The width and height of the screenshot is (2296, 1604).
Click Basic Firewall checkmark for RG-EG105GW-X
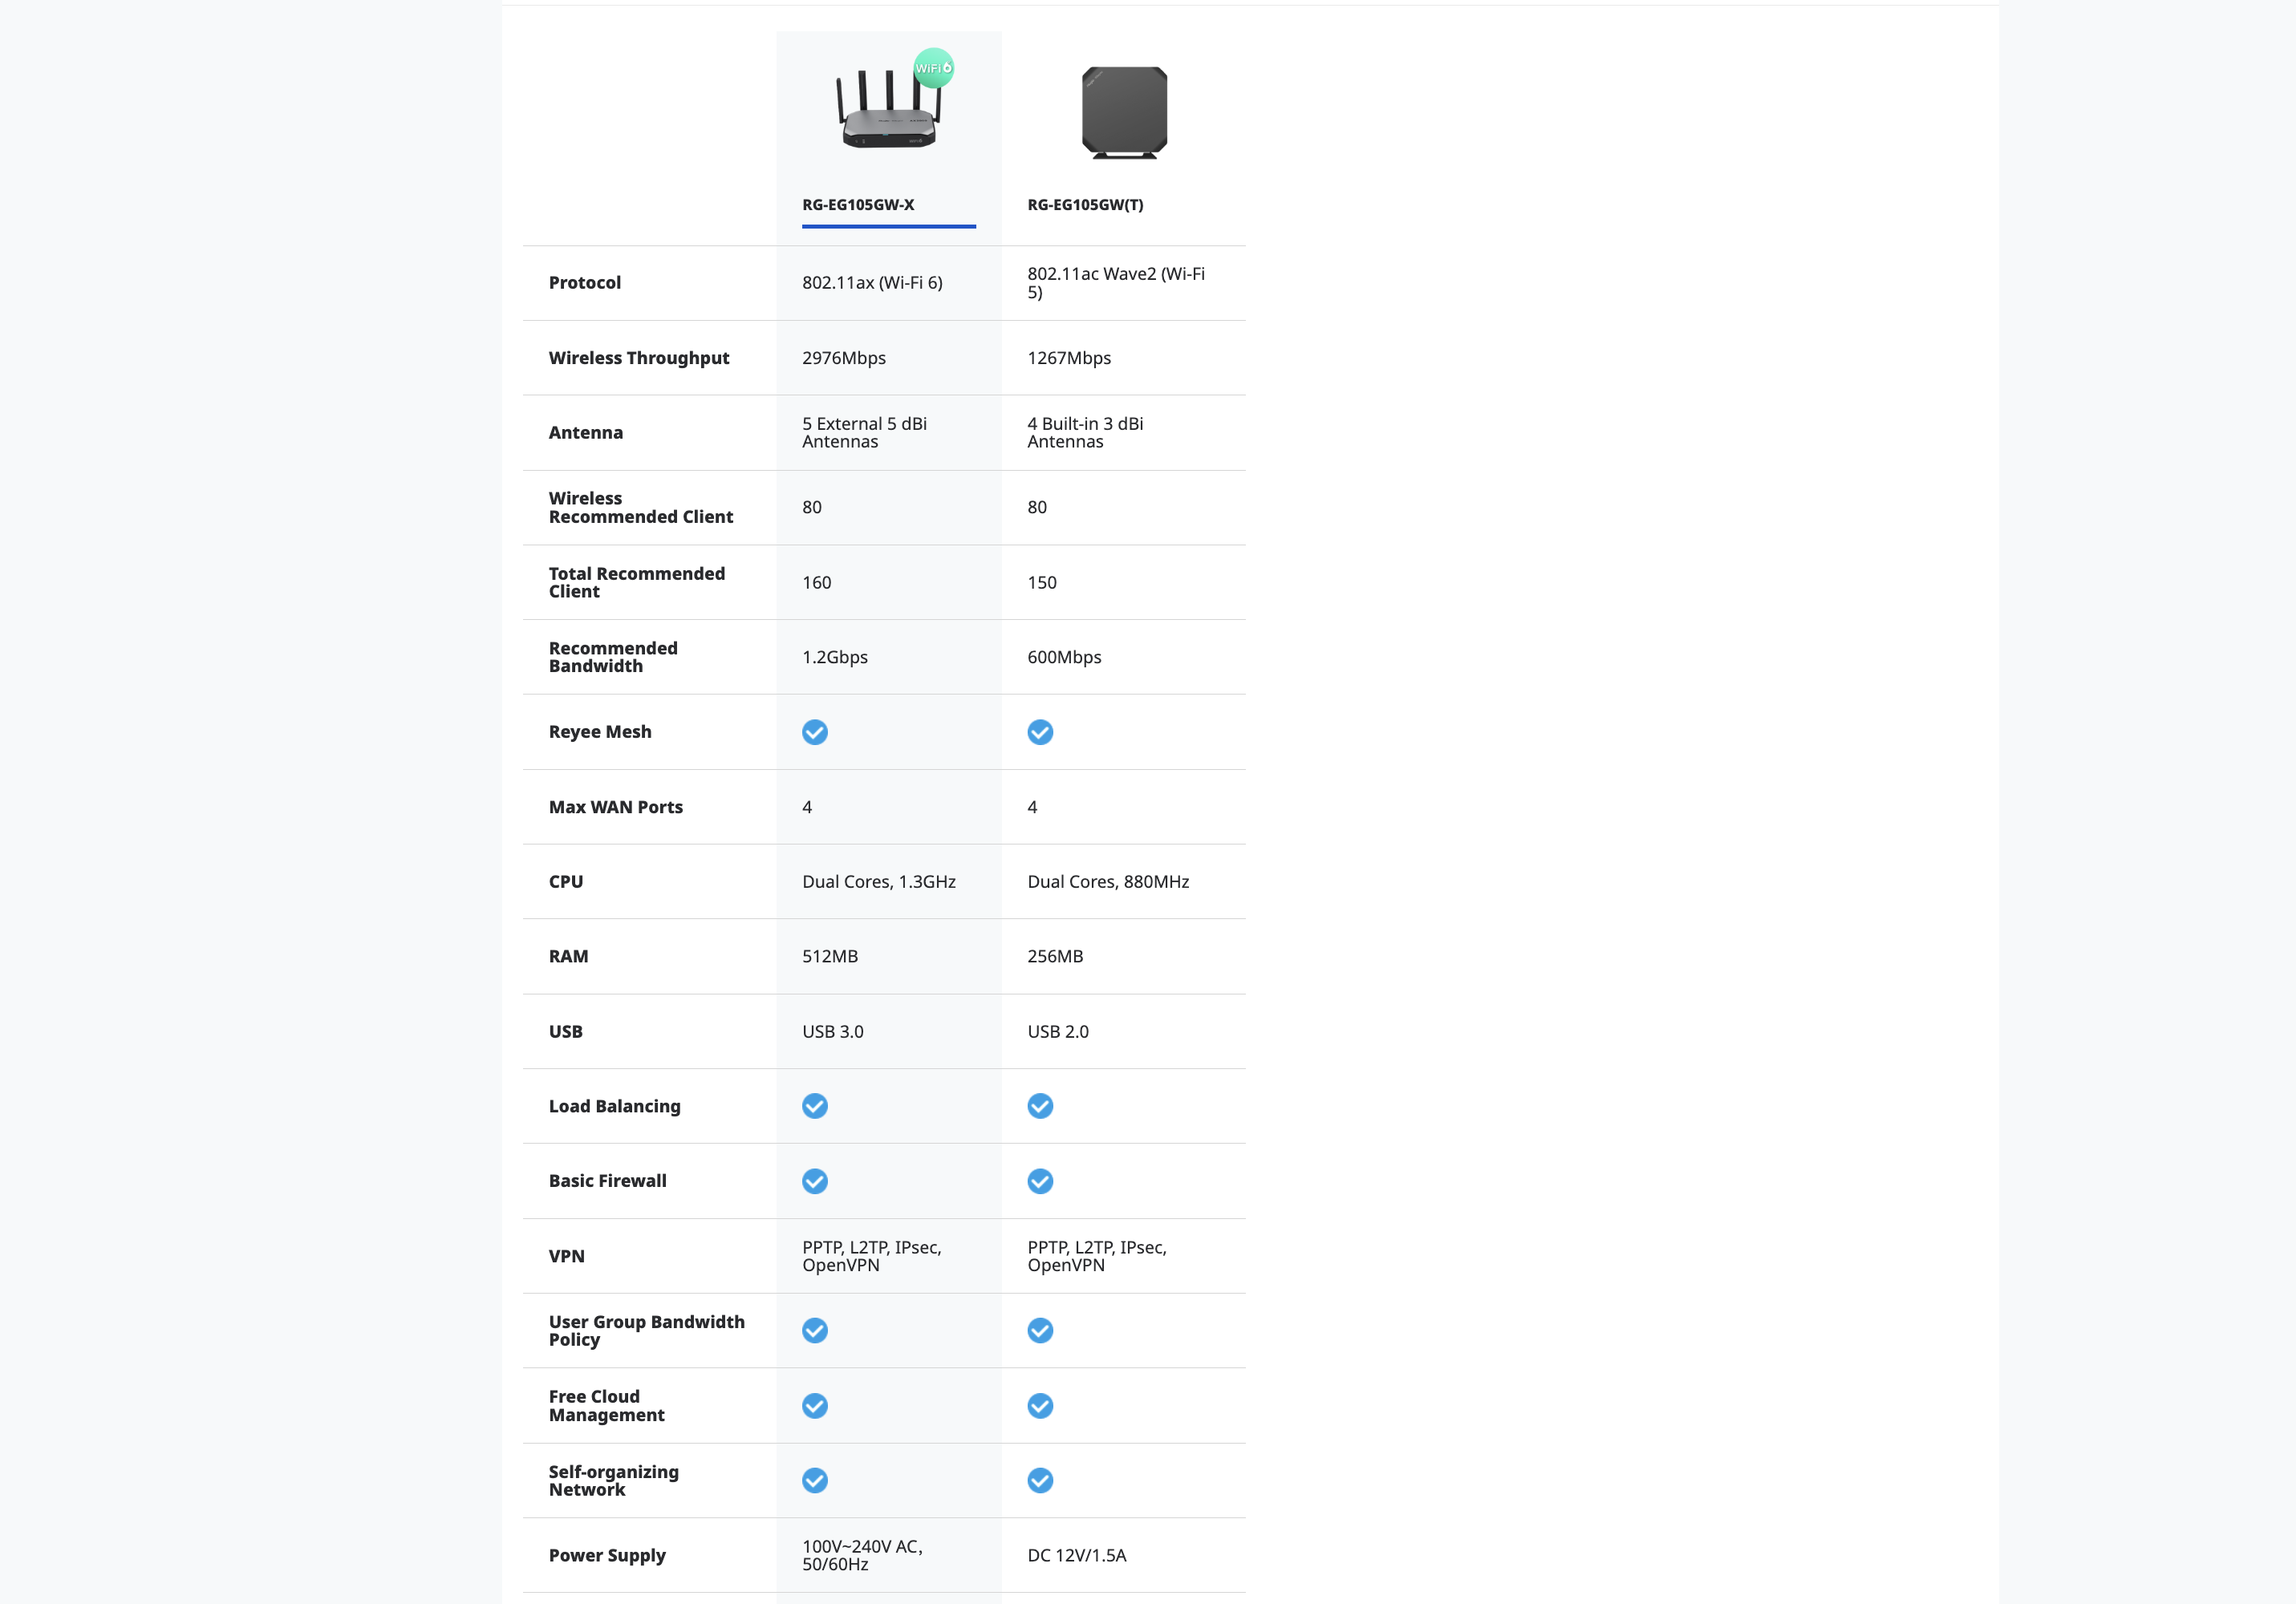point(815,1181)
